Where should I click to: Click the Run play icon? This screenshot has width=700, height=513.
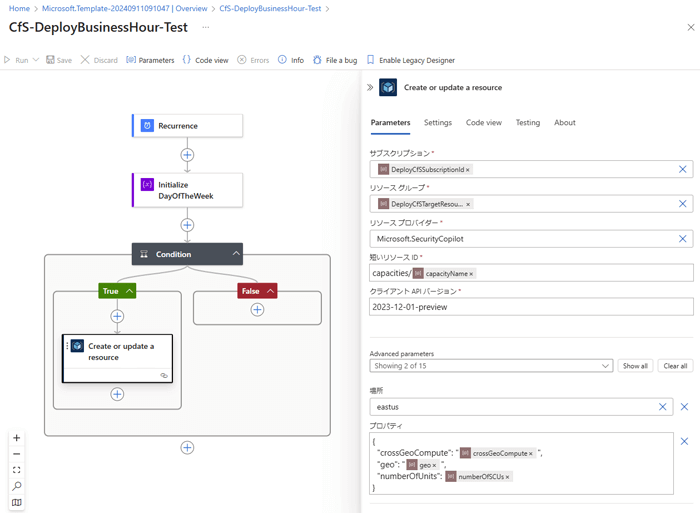7,59
